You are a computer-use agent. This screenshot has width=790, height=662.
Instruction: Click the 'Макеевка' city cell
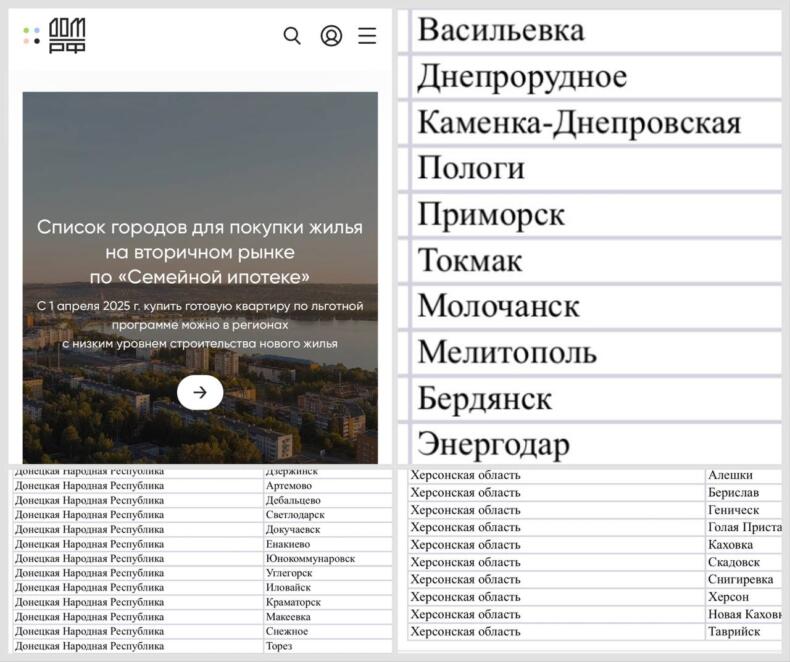click(328, 617)
